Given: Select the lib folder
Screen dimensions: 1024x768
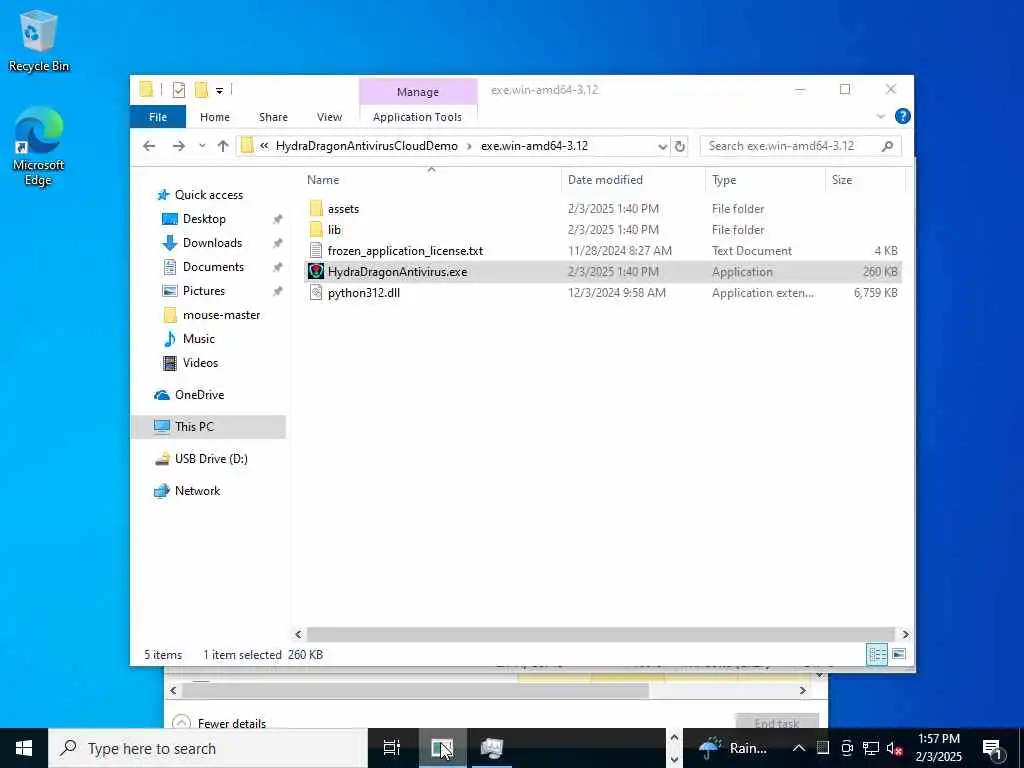Looking at the screenshot, I should (x=334, y=230).
